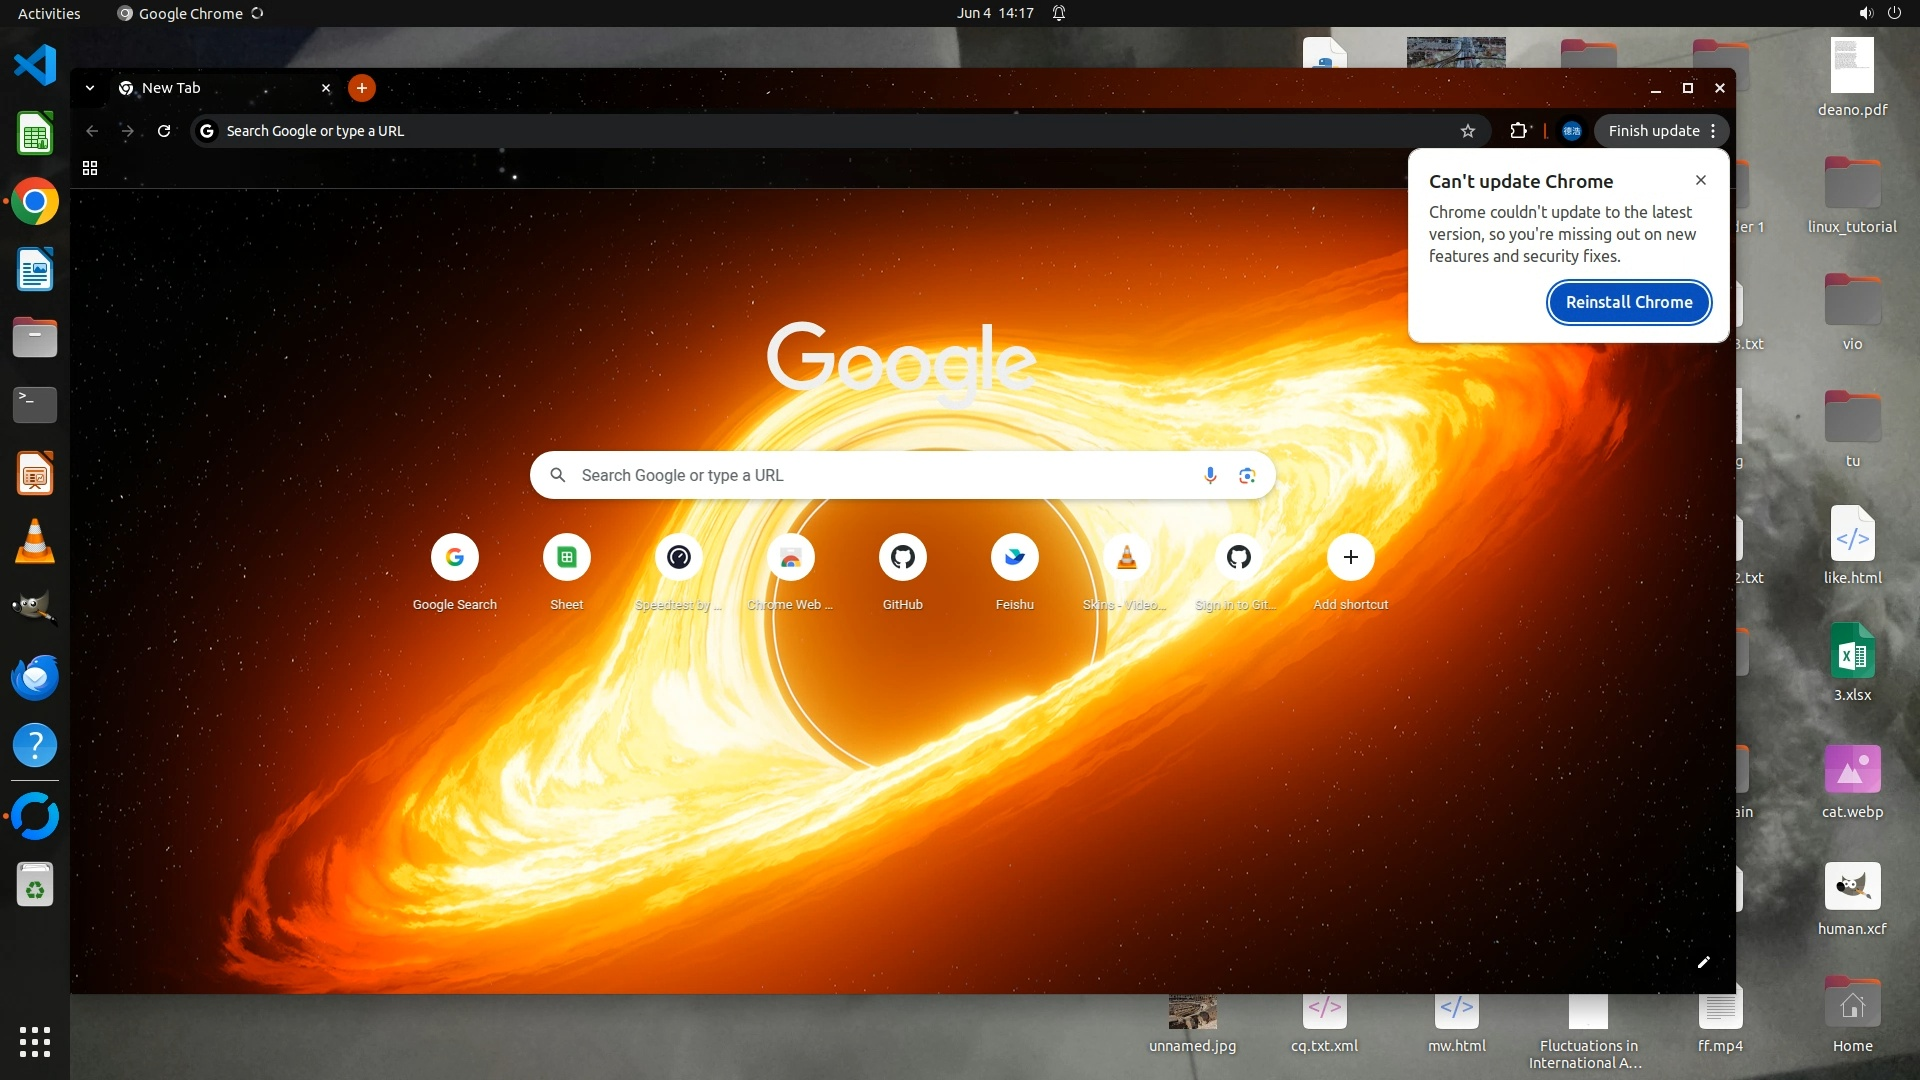Screen dimensions: 1920x1080
Task: Bookmark this tab with star icon
Action: [x=1467, y=131]
